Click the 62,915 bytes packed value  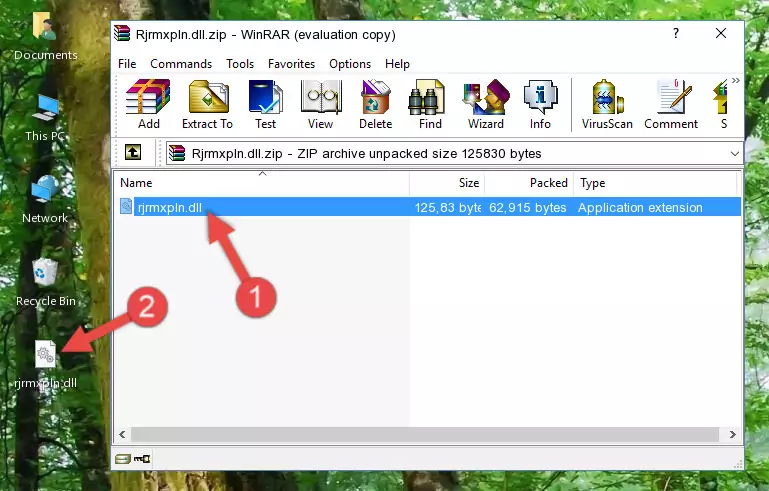[527, 207]
